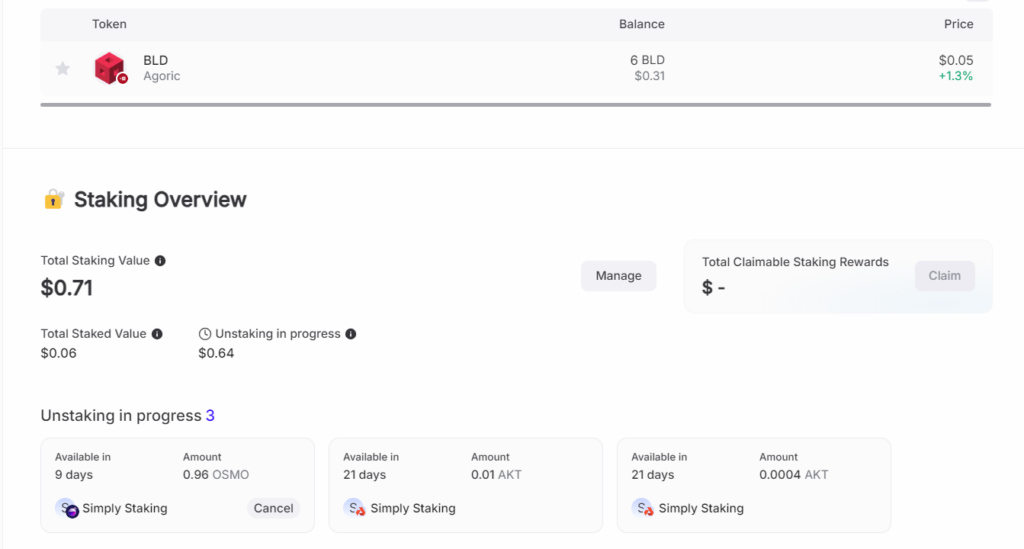Click the horizontal scrollbar below the token table
1024x549 pixels.
(515, 104)
